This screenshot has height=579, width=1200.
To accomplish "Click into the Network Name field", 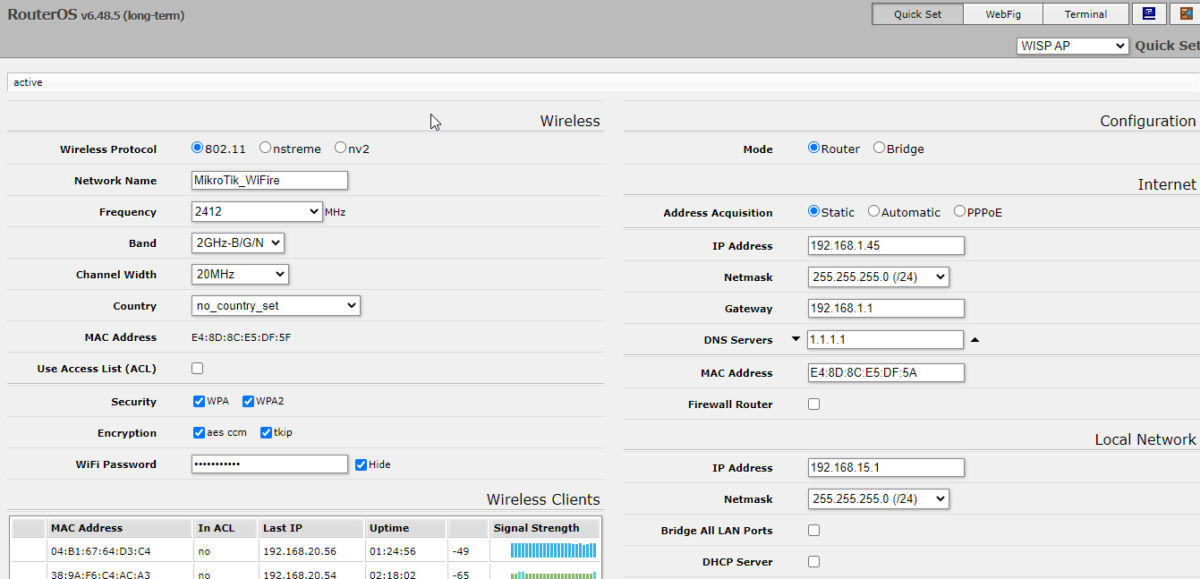I will (x=269, y=180).
